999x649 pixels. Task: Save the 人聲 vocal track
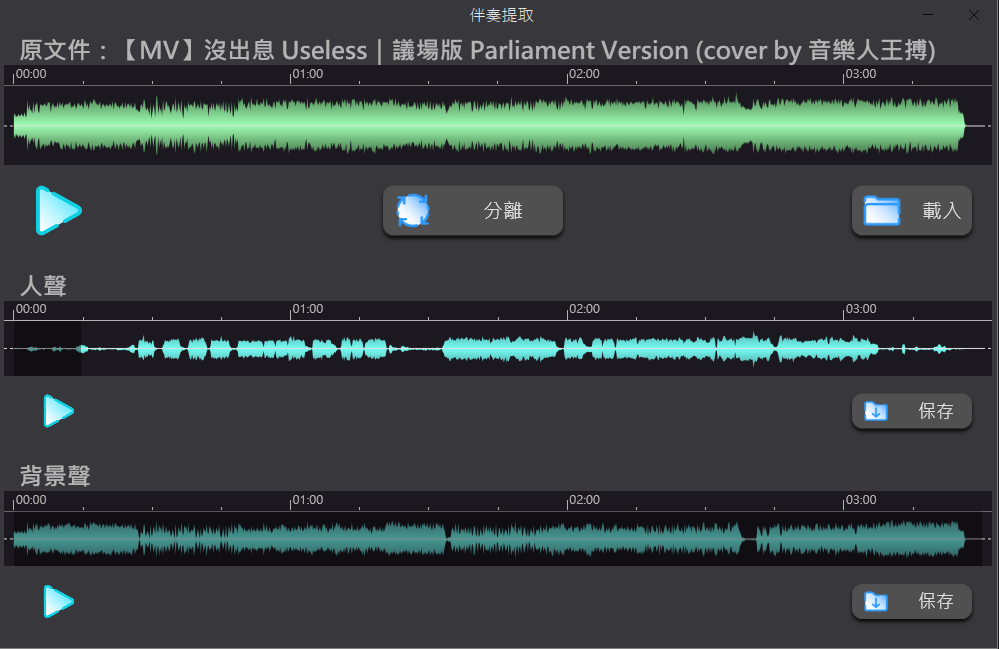pyautogui.click(x=912, y=411)
